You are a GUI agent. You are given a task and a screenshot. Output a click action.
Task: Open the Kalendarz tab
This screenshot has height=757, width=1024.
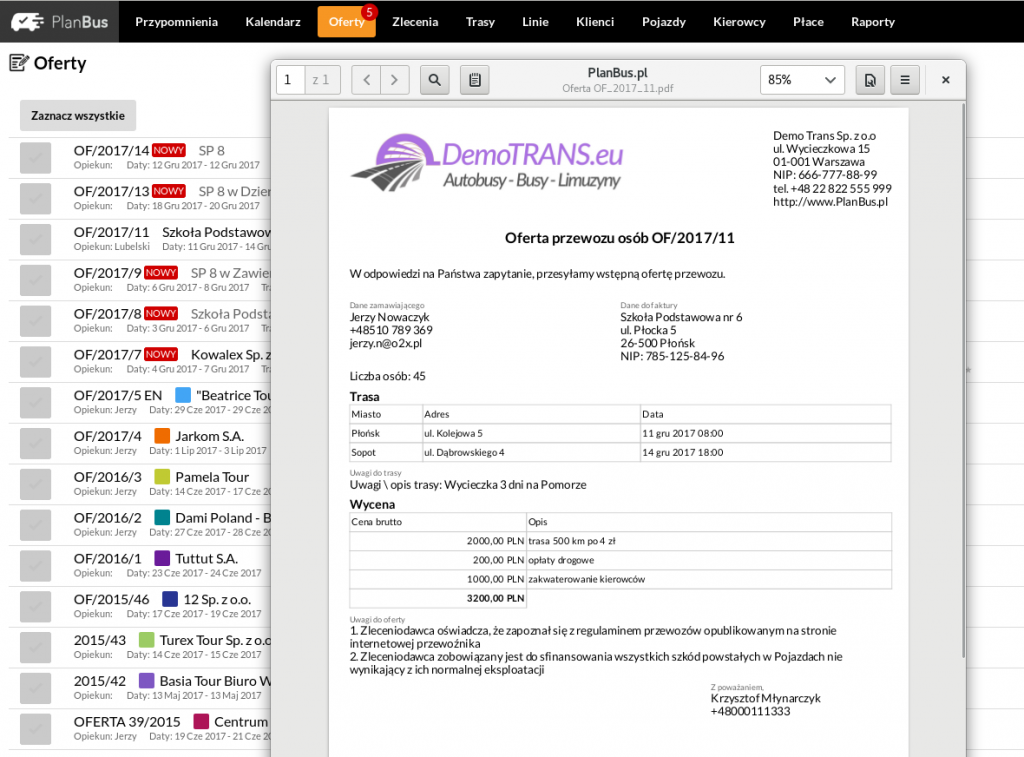(273, 22)
